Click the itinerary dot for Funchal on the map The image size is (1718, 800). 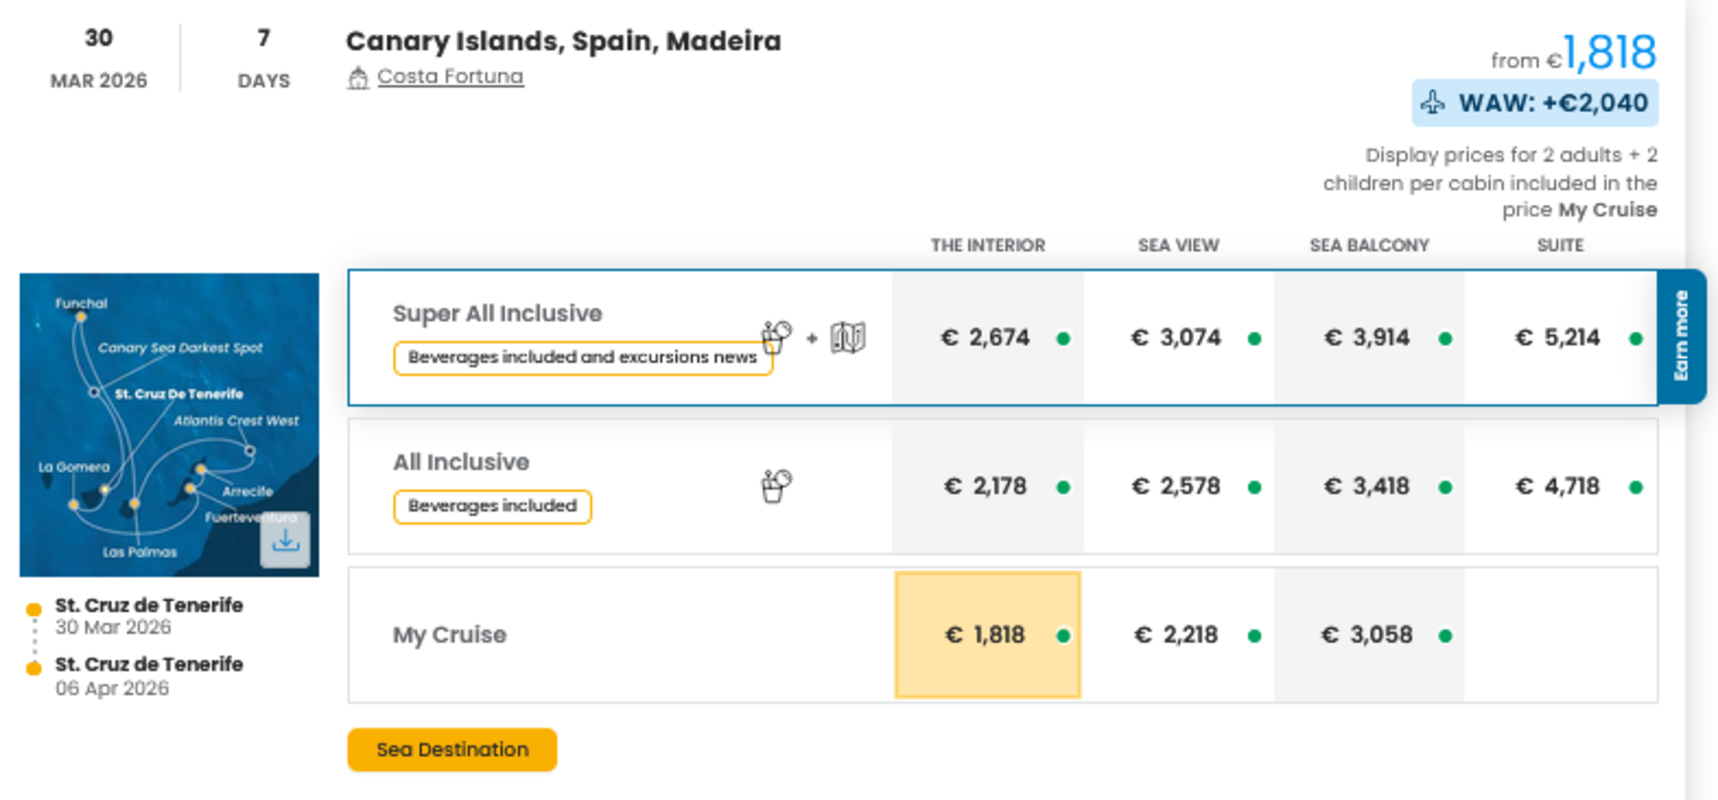[x=80, y=317]
